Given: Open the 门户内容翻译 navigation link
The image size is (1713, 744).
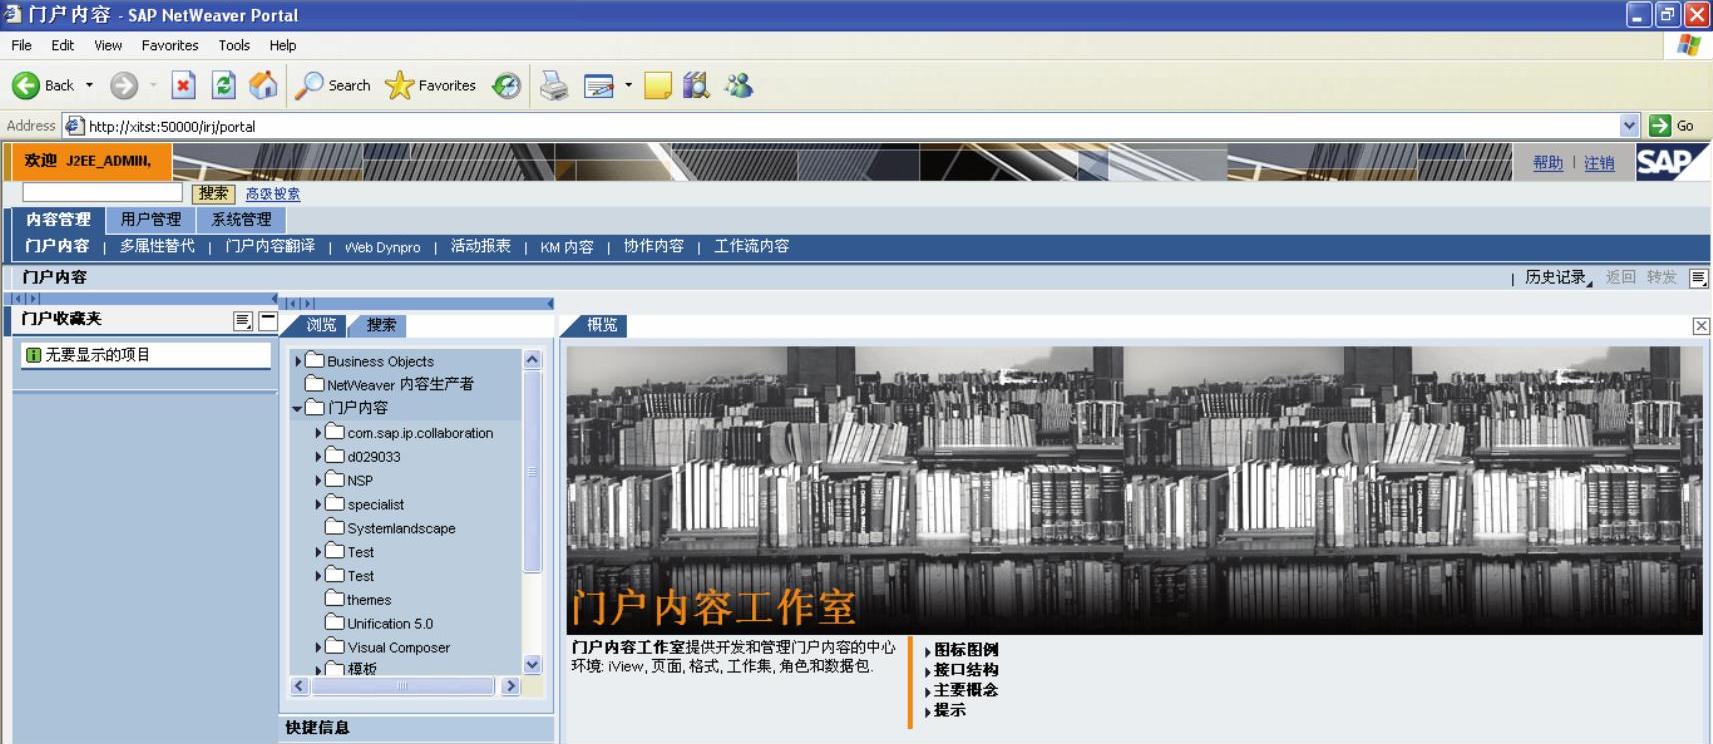Looking at the screenshot, I should (270, 246).
